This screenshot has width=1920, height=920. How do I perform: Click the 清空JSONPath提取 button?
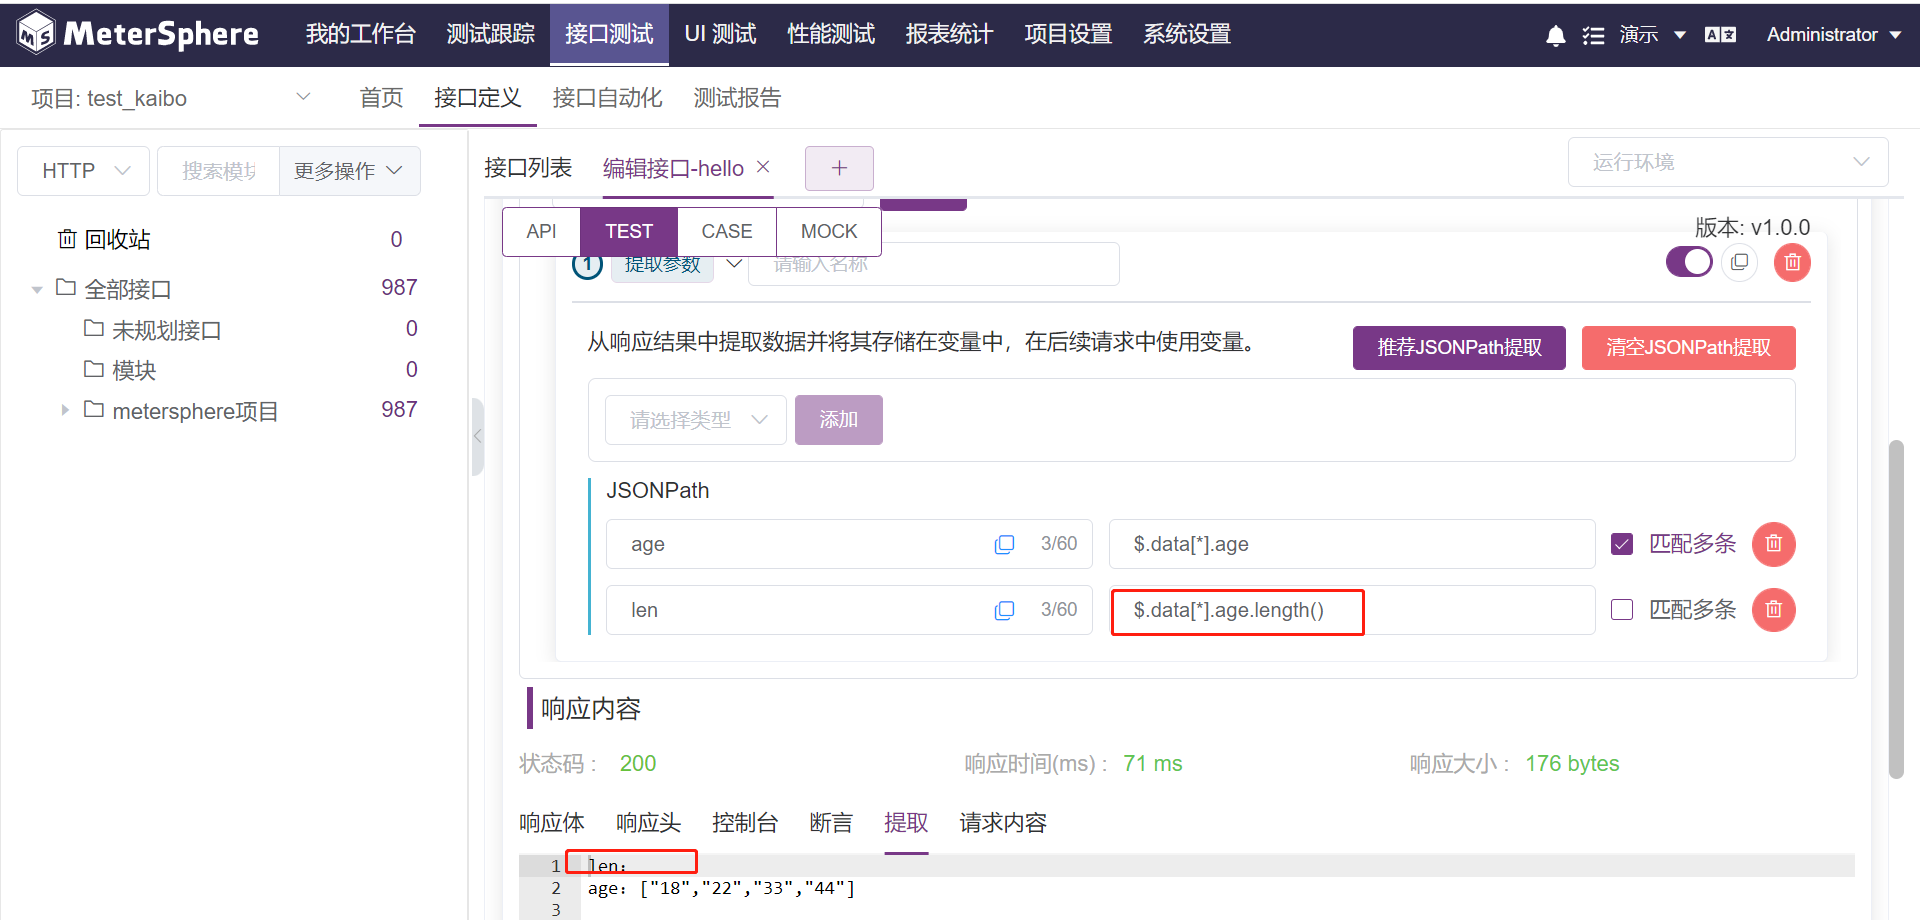[1689, 348]
